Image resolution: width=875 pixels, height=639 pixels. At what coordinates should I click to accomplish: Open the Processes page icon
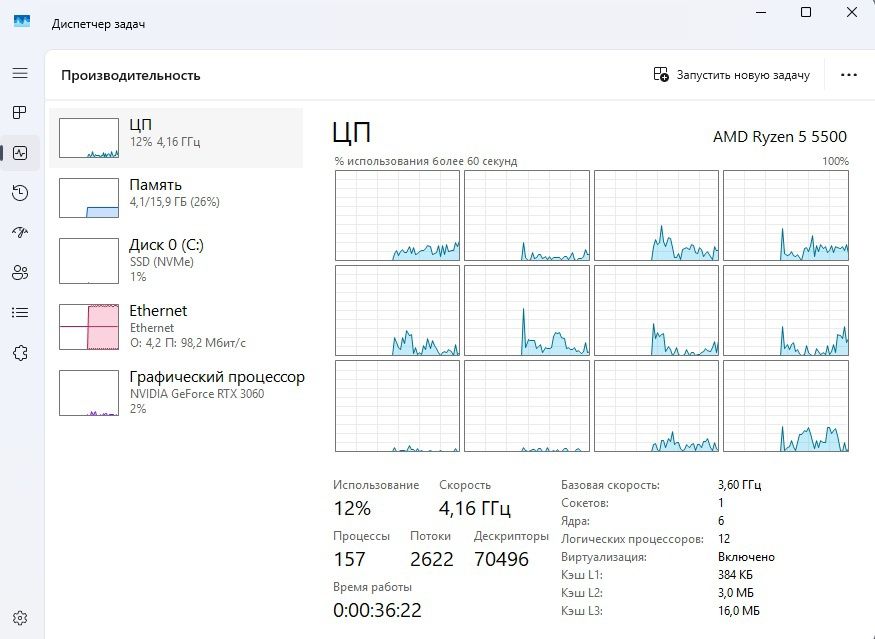[20, 113]
